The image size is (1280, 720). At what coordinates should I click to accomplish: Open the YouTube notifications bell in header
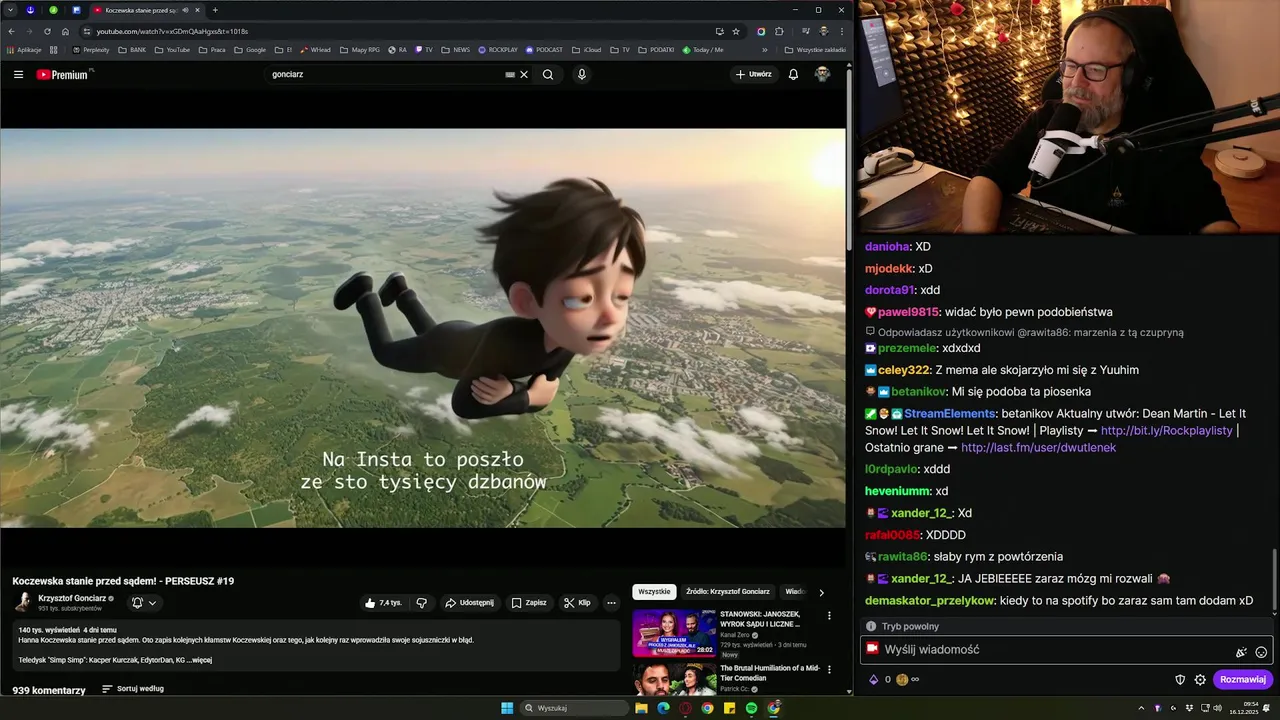pyautogui.click(x=793, y=74)
